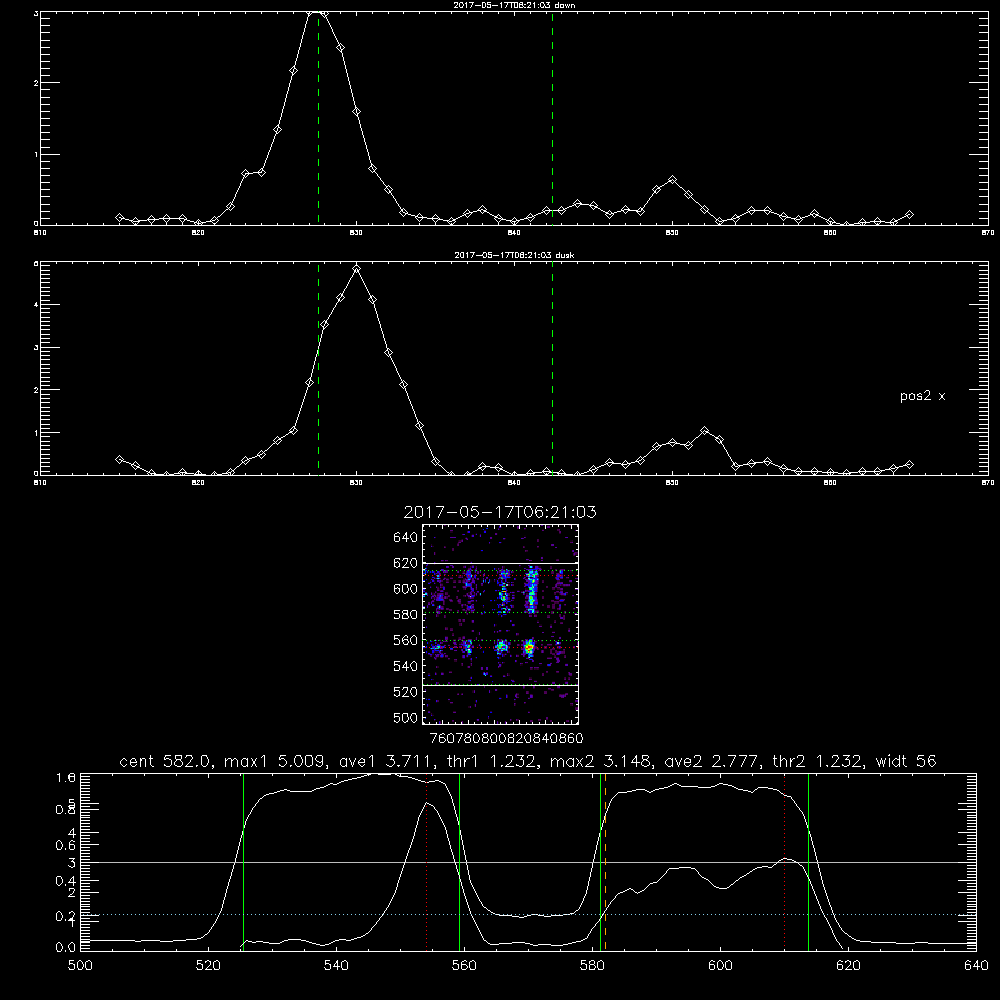This screenshot has height=1000, width=1000.
Task: Click dusk plot x-axis label '840'
Action: [x=514, y=483]
